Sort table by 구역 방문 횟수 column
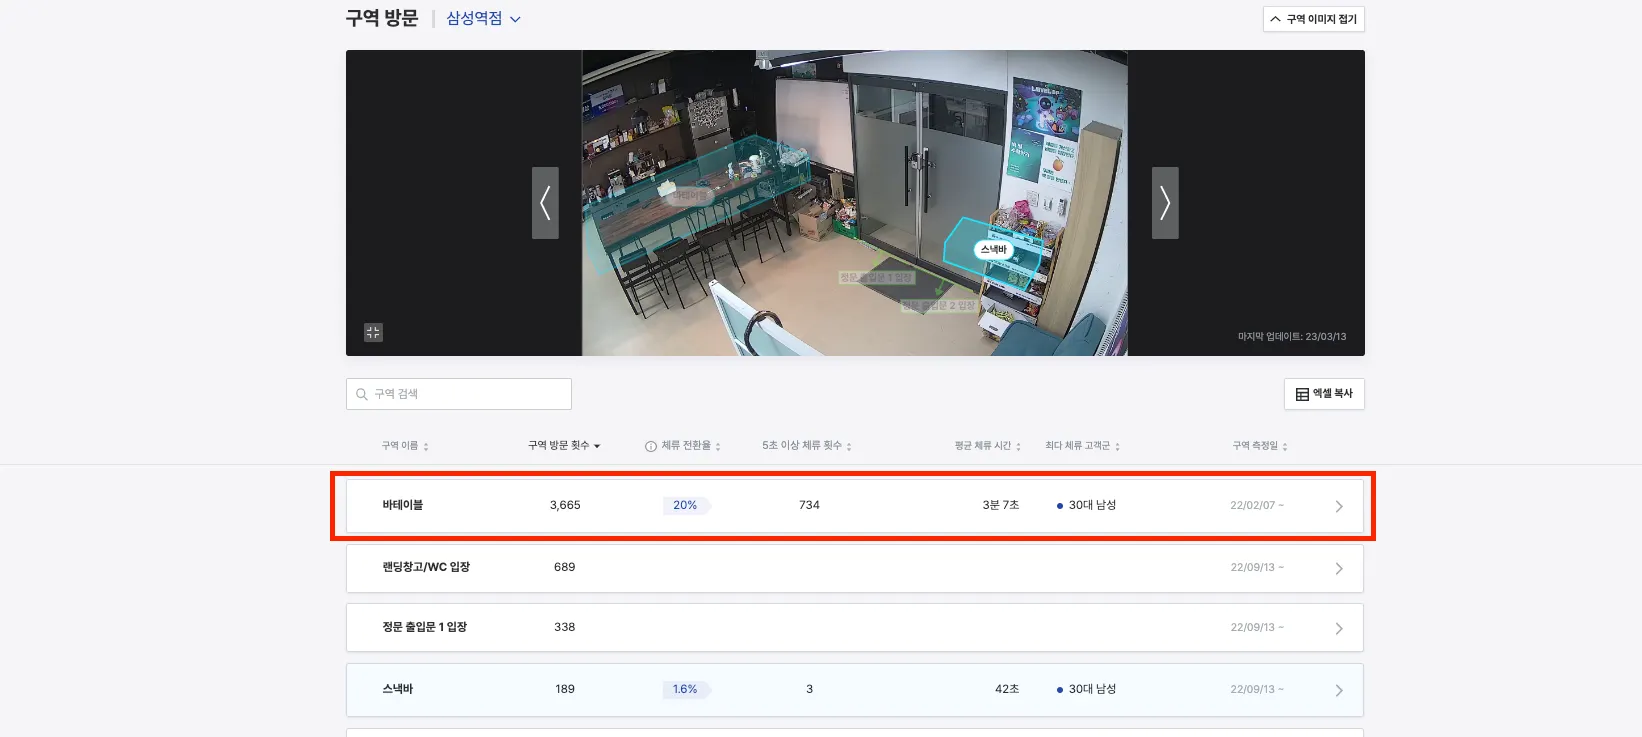The image size is (1642, 737). pyautogui.click(x=564, y=446)
